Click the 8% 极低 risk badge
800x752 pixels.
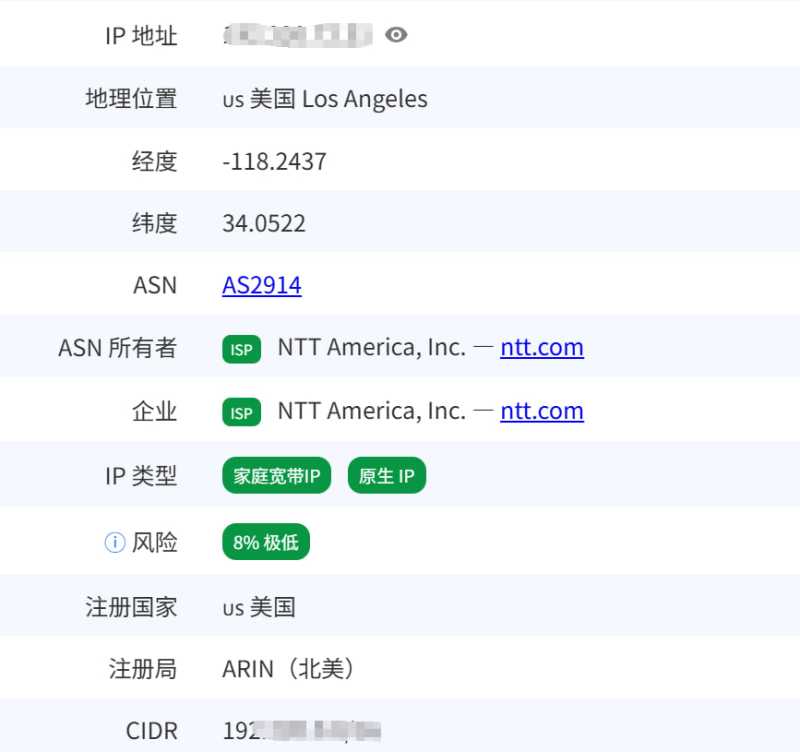coord(266,542)
